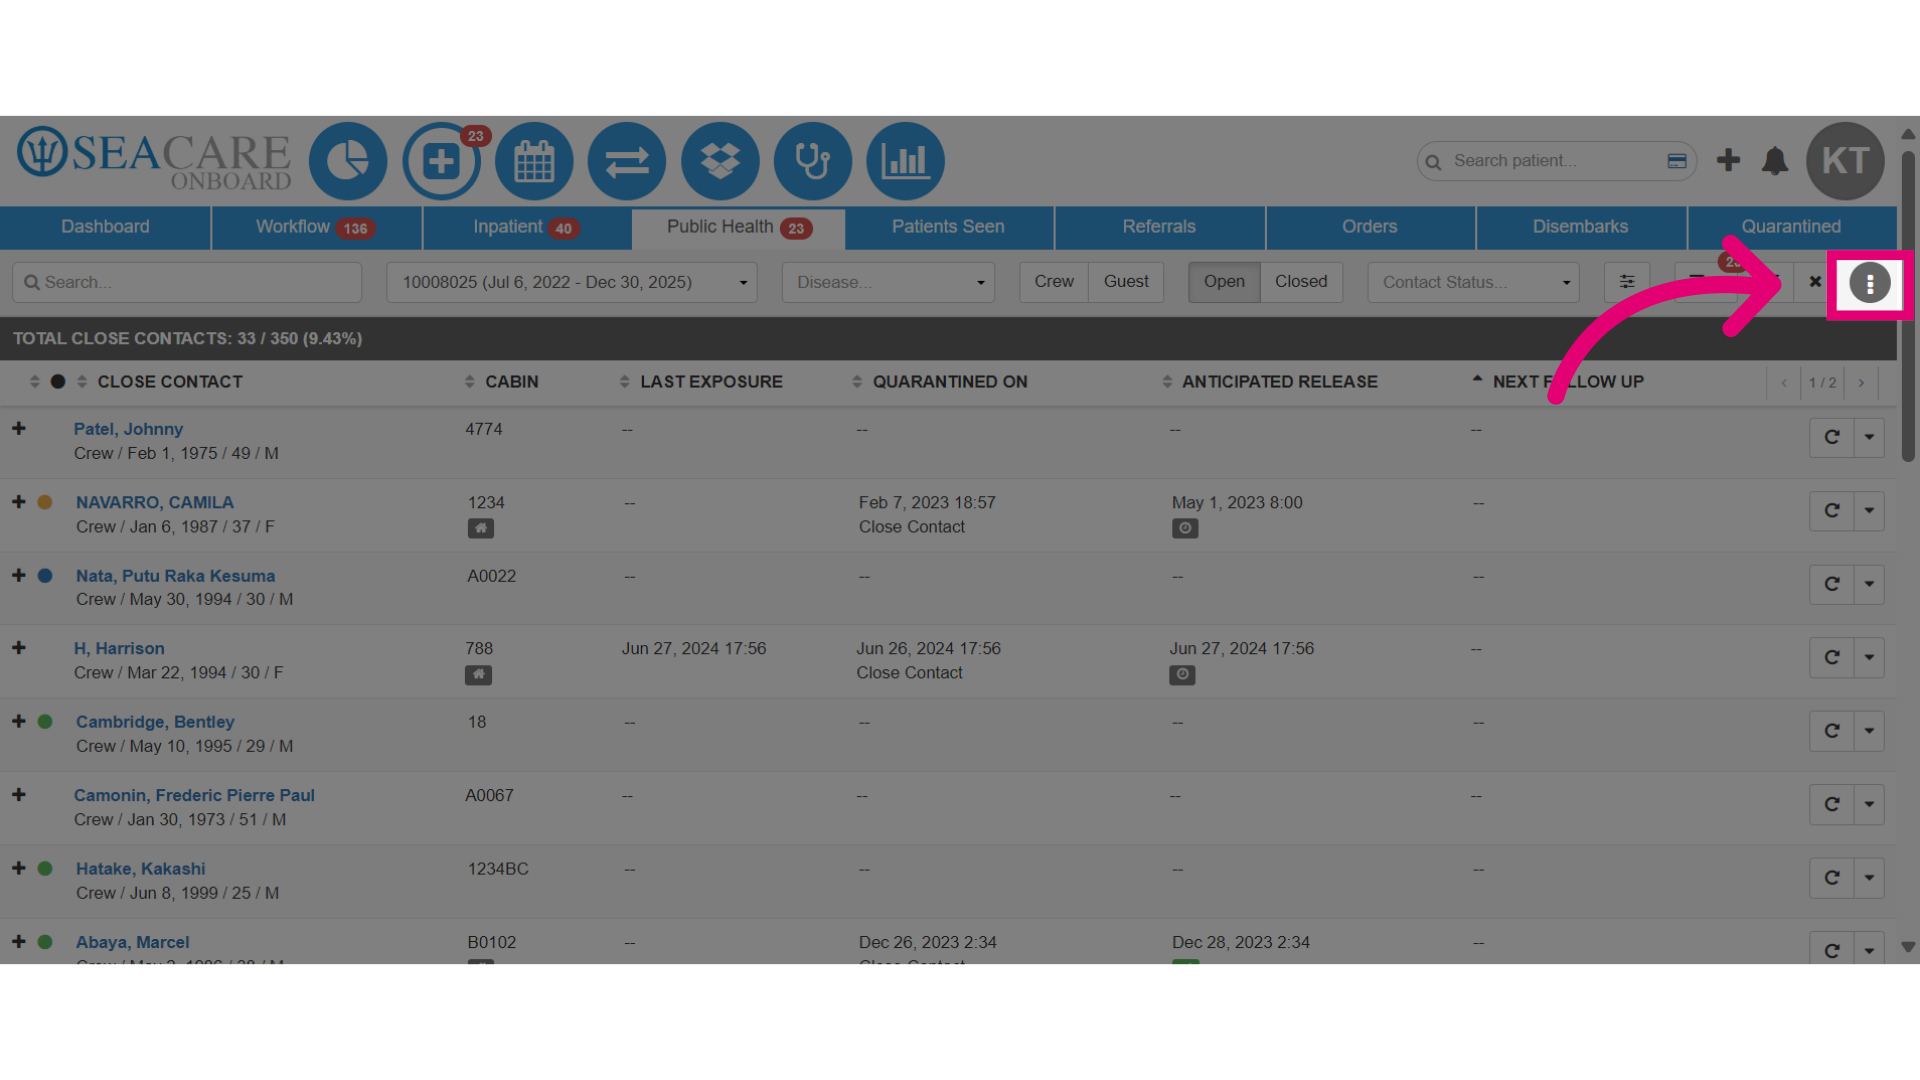1920x1080 pixels.
Task: Toggle the Crew filter
Action: coord(1054,282)
